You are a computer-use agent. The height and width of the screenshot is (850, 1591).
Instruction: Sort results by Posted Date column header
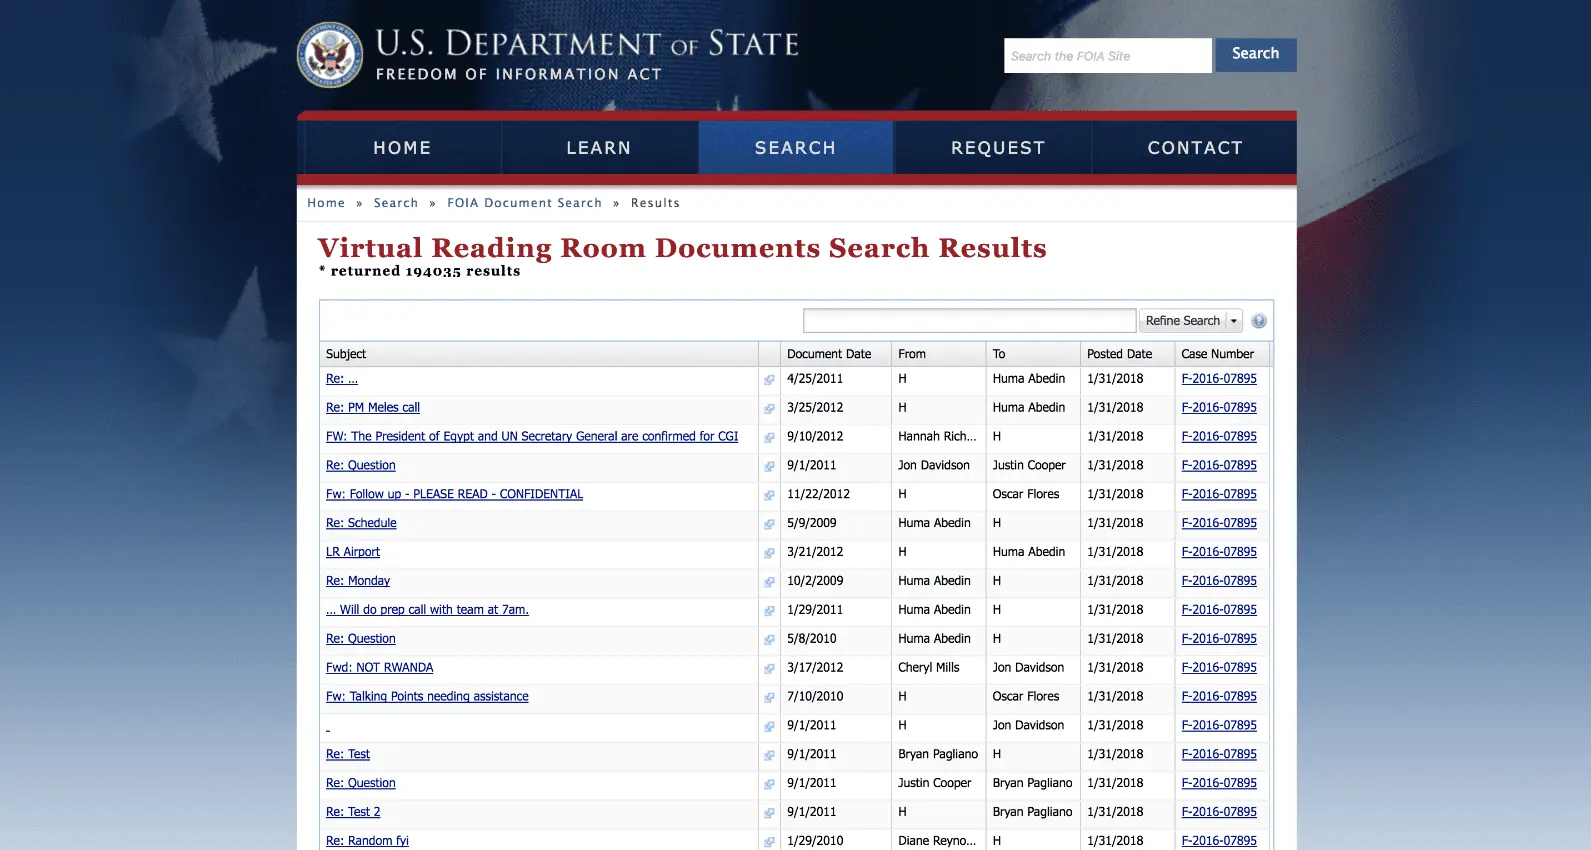point(1119,354)
